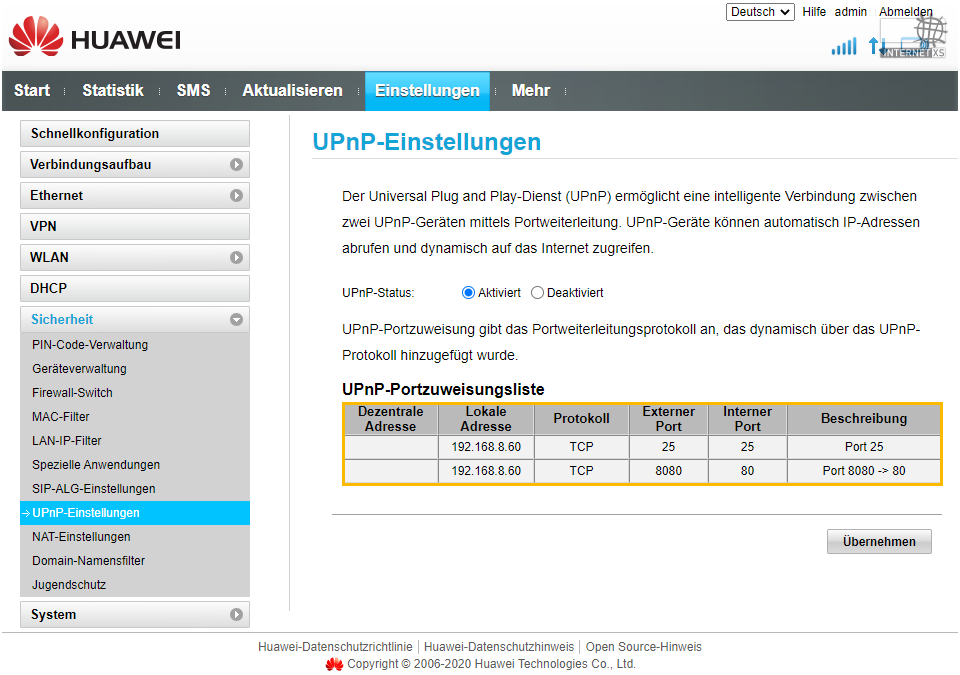
Task: Go to the Start tab
Action: [x=32, y=91]
